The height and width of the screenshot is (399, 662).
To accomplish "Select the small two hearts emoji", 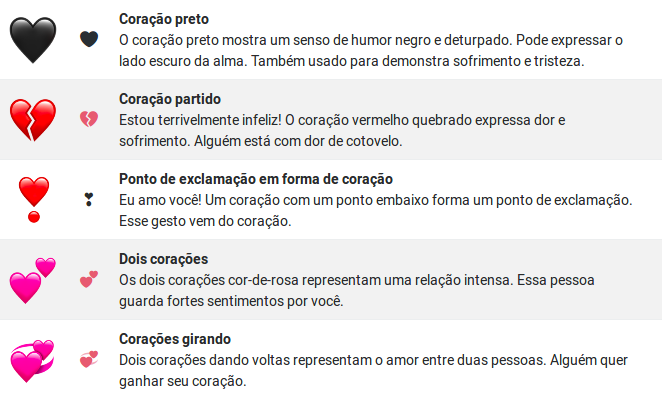I will pyautogui.click(x=89, y=280).
